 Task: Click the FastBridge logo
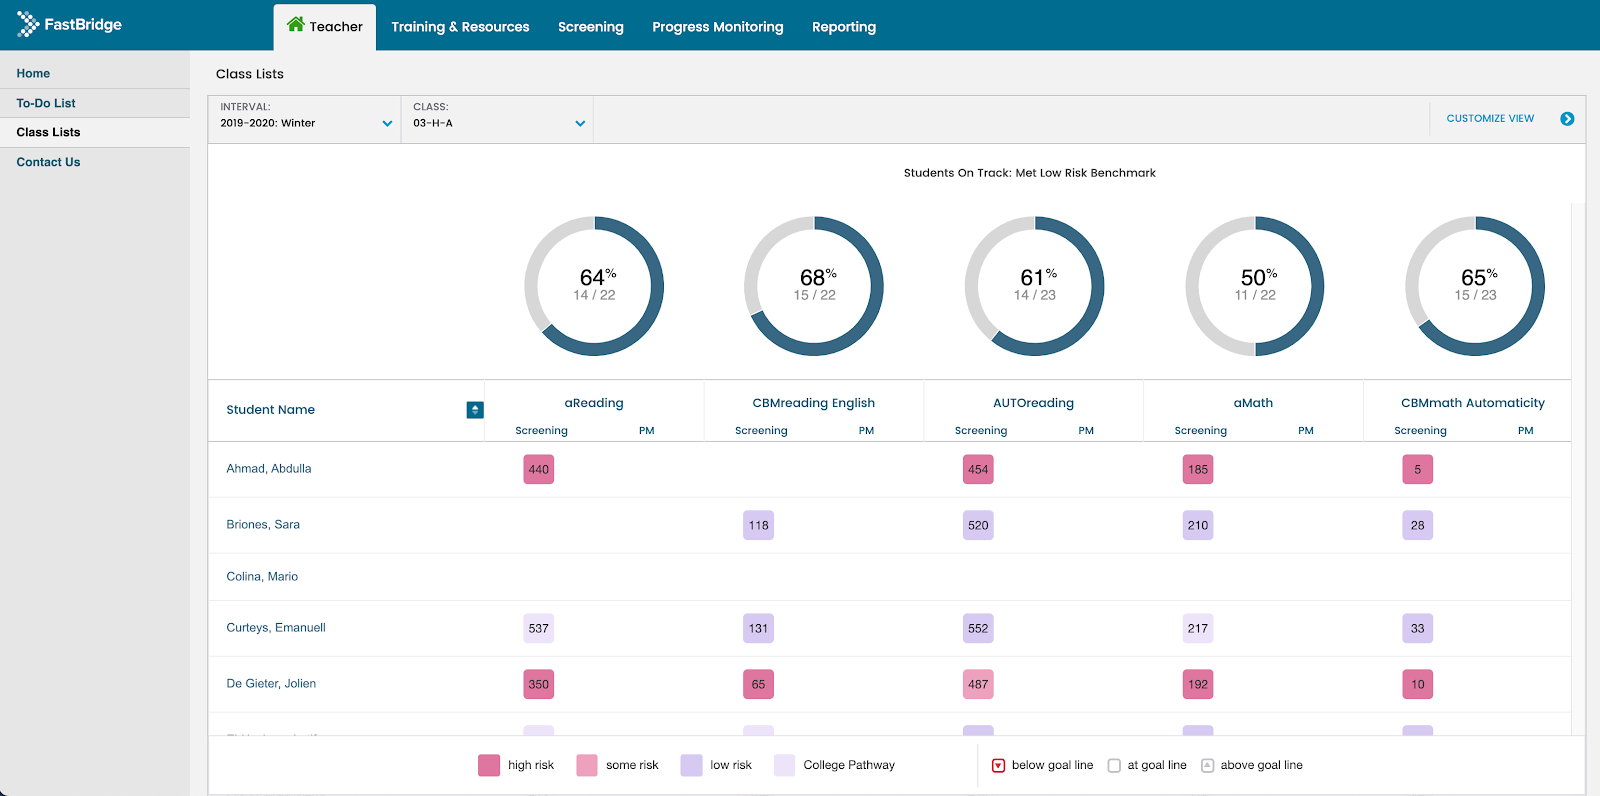(69, 25)
